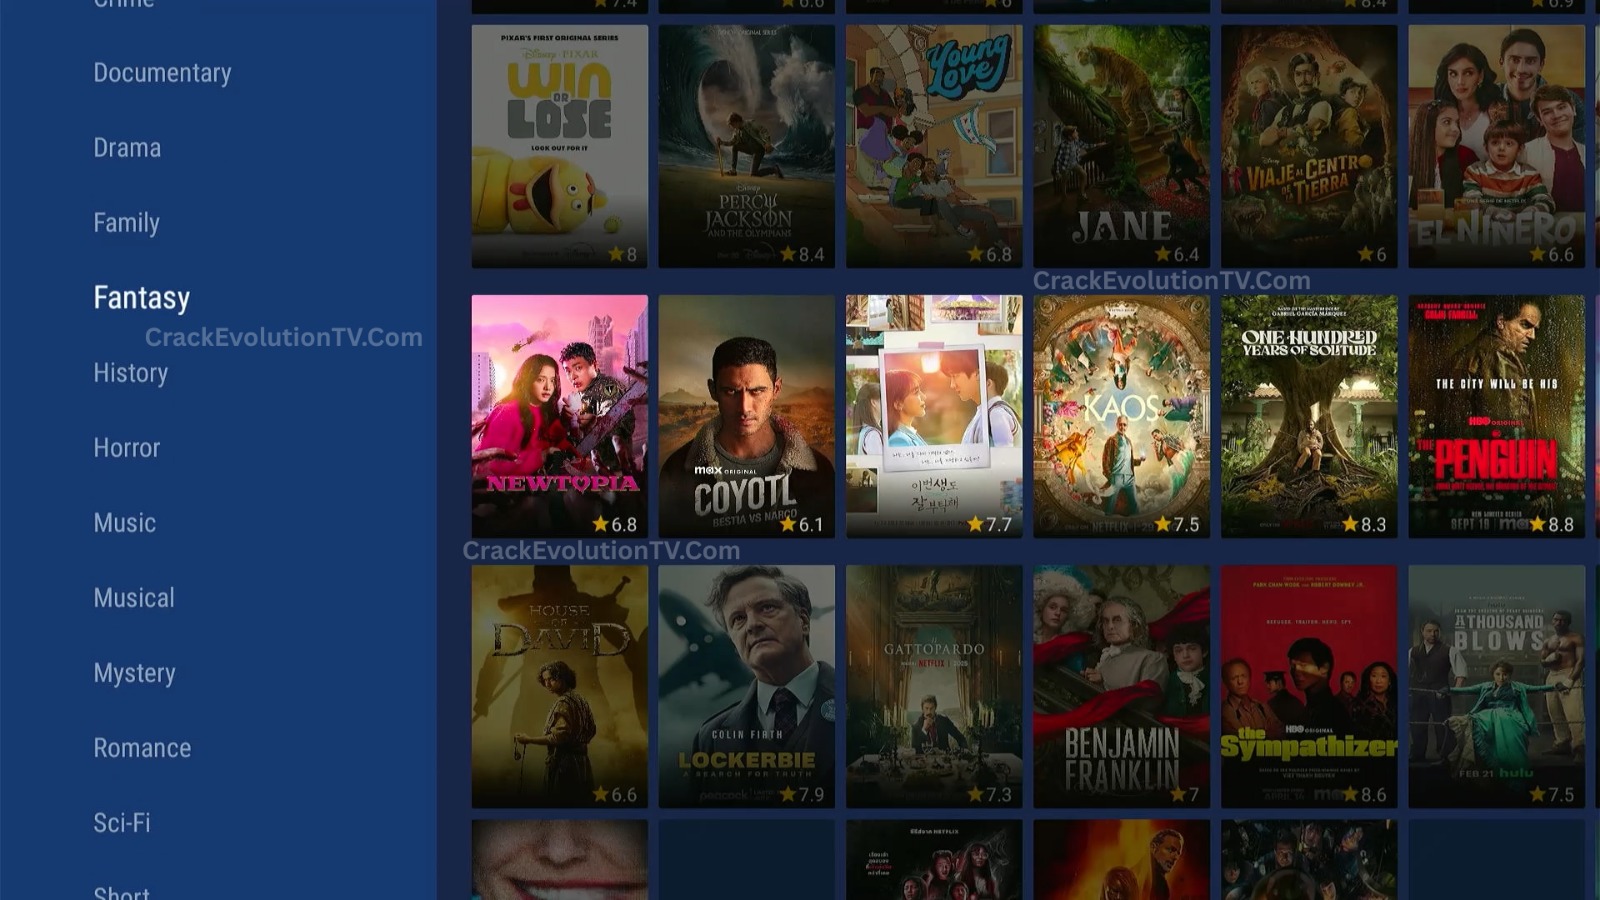Select the Kaos poster

click(1121, 416)
